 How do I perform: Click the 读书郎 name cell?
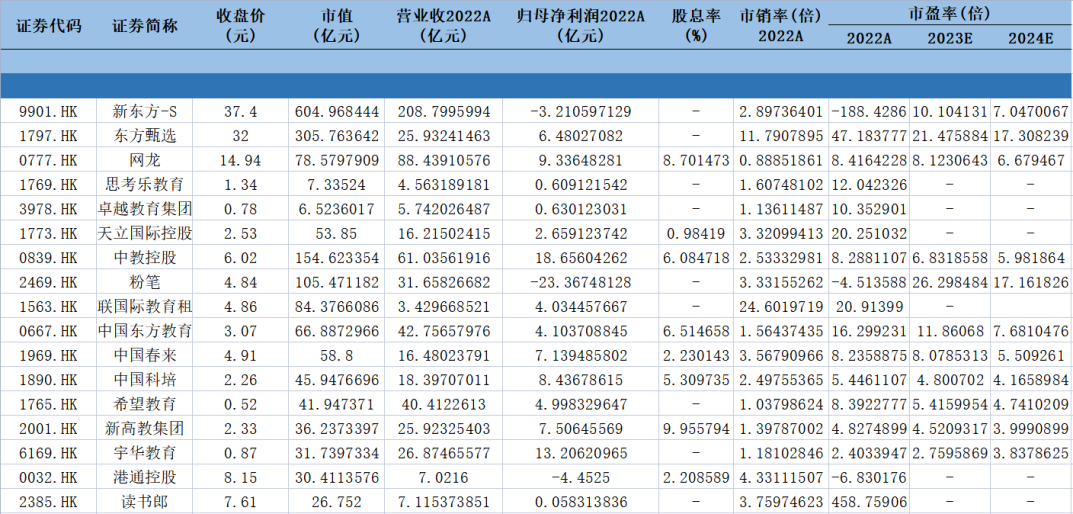[145, 501]
